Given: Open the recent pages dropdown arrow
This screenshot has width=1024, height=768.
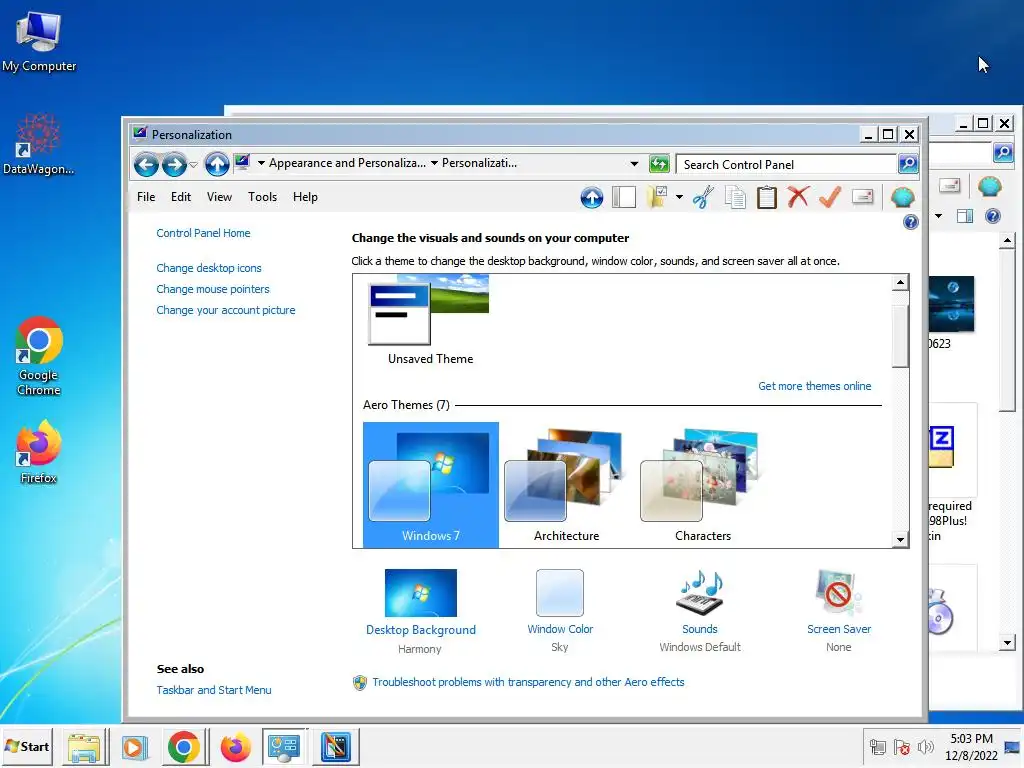Looking at the screenshot, I should coord(193,165).
